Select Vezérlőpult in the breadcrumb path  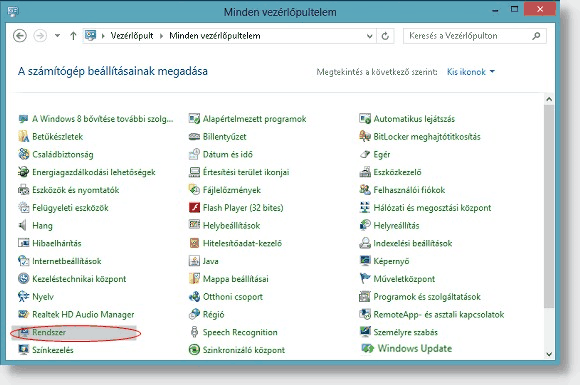(x=132, y=36)
